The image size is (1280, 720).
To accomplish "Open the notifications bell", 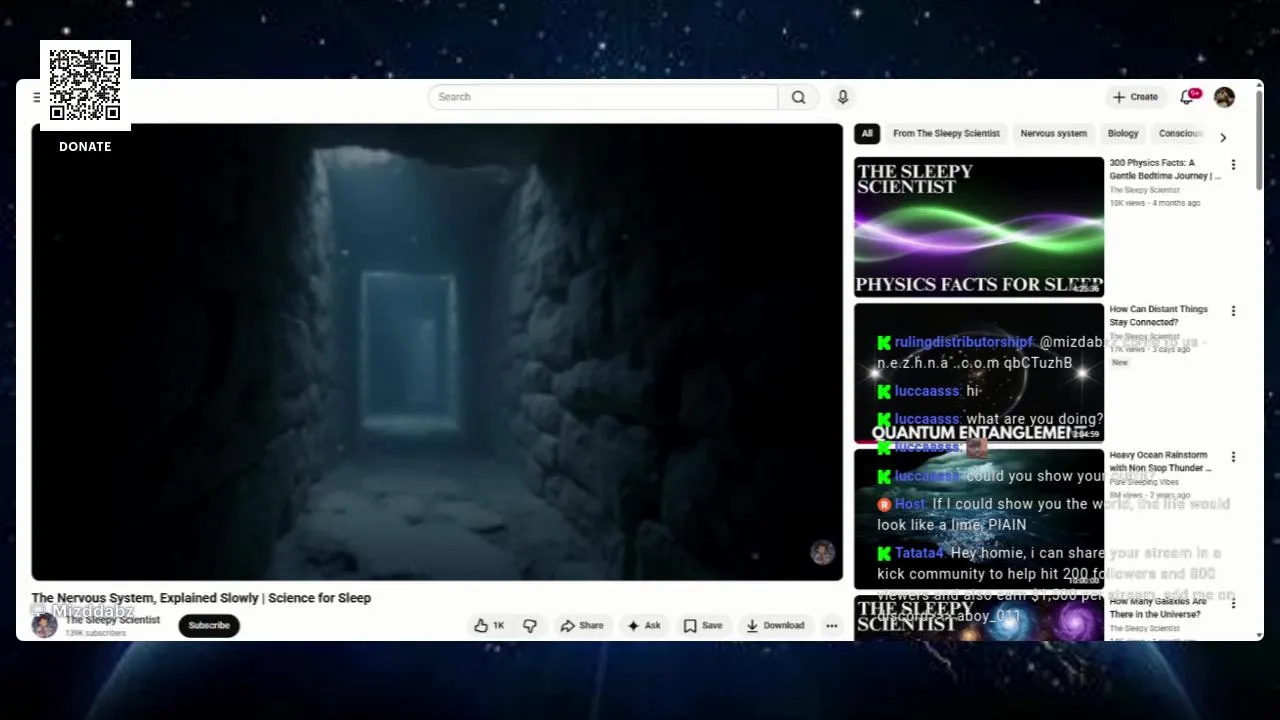I will coord(1187,97).
